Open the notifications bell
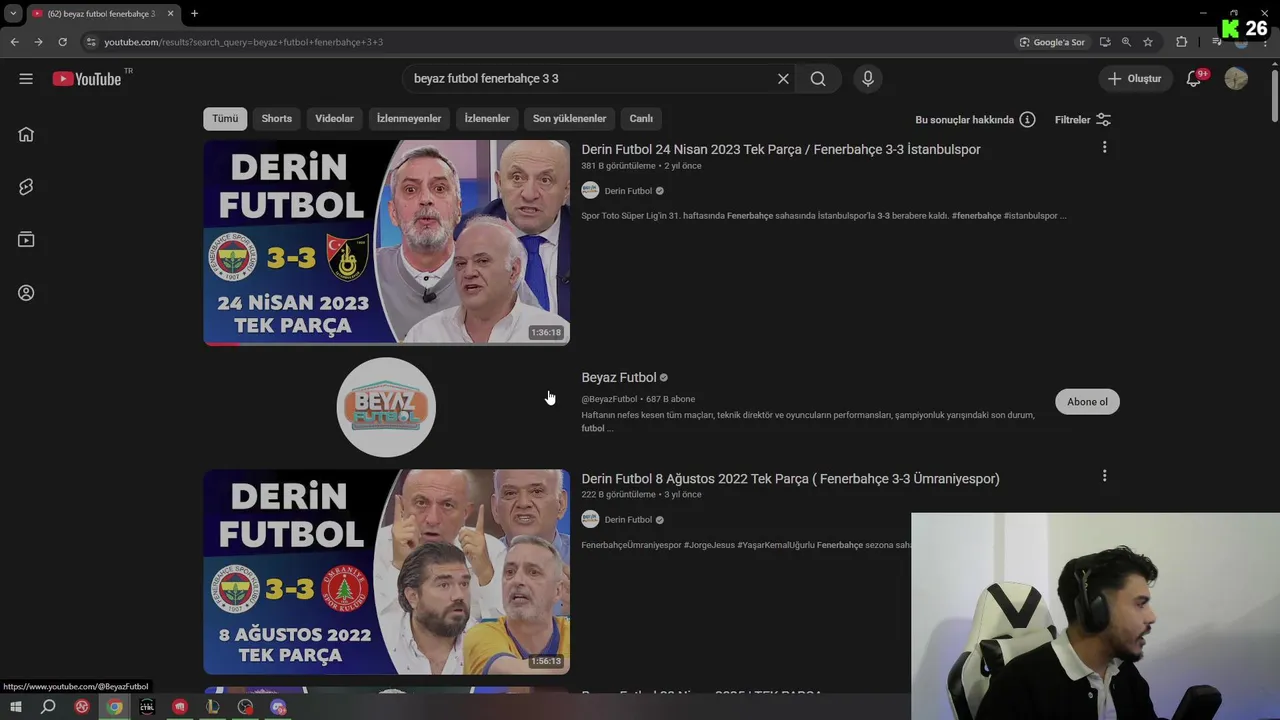The image size is (1280, 720). pyautogui.click(x=1194, y=79)
